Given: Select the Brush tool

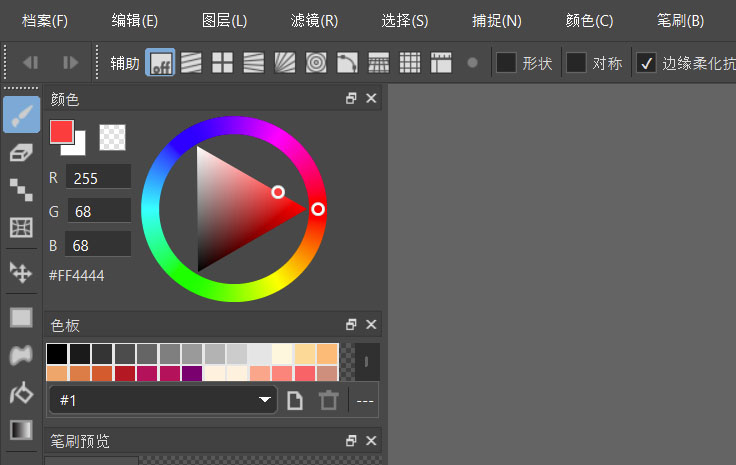Looking at the screenshot, I should coord(22,115).
